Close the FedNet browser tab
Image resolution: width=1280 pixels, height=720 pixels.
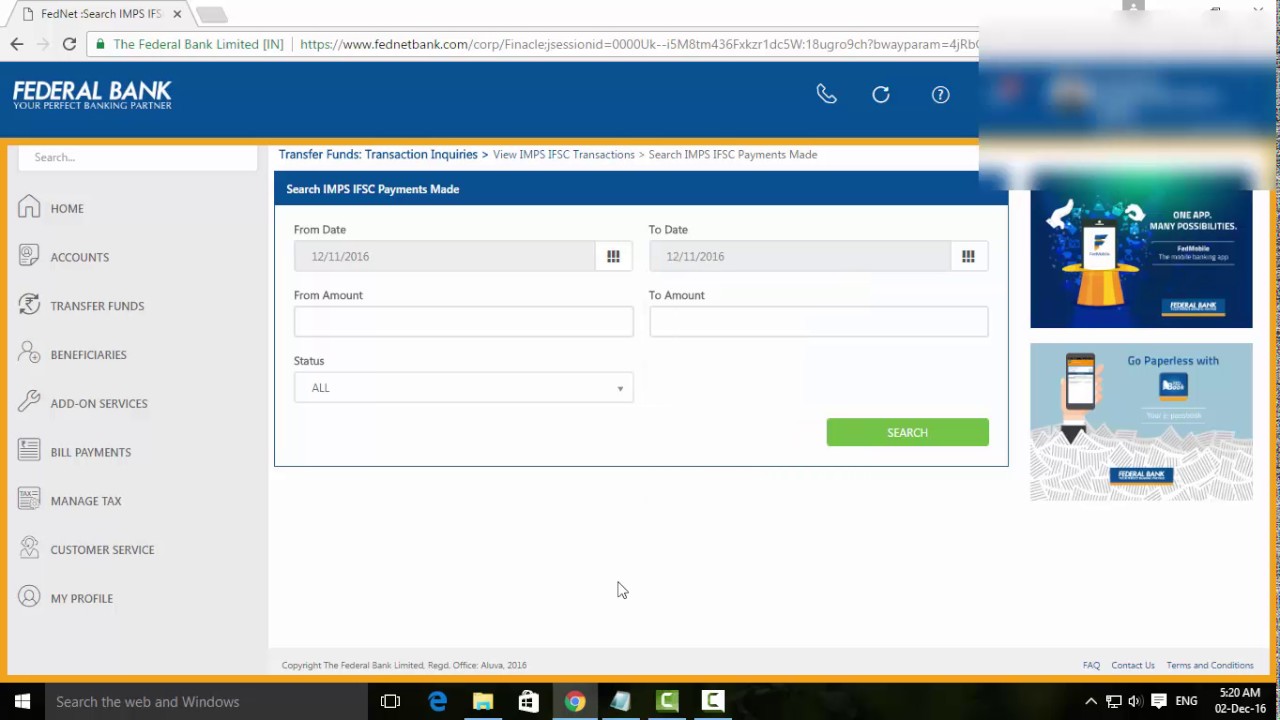(177, 14)
